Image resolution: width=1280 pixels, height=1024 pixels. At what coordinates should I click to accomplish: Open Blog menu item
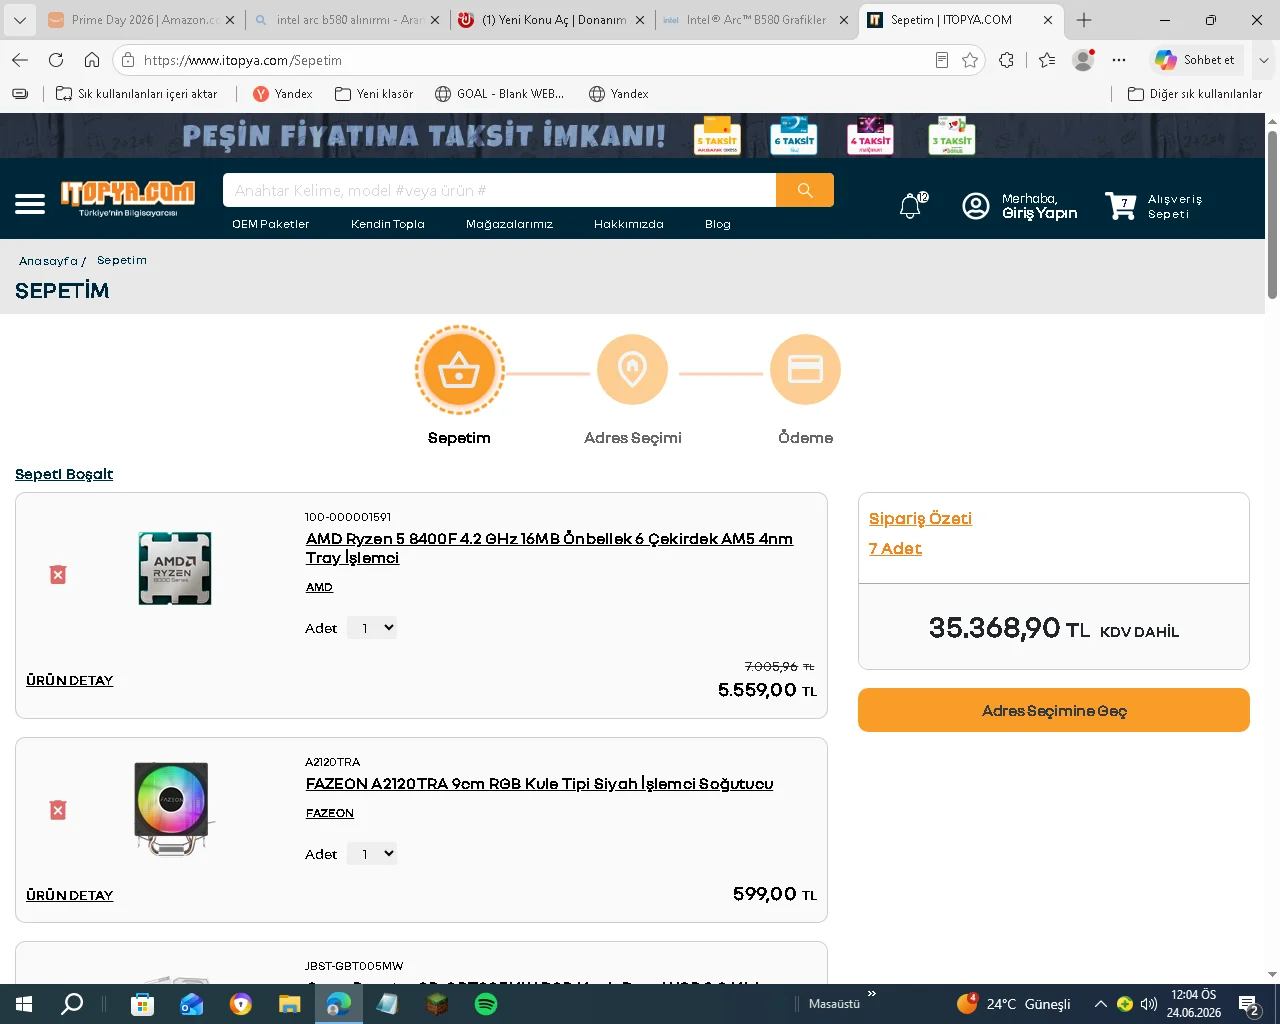click(718, 224)
